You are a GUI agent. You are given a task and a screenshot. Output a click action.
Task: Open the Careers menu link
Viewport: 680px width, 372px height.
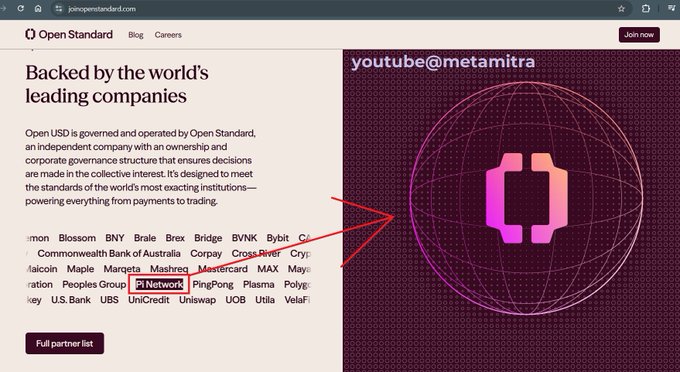[168, 35]
